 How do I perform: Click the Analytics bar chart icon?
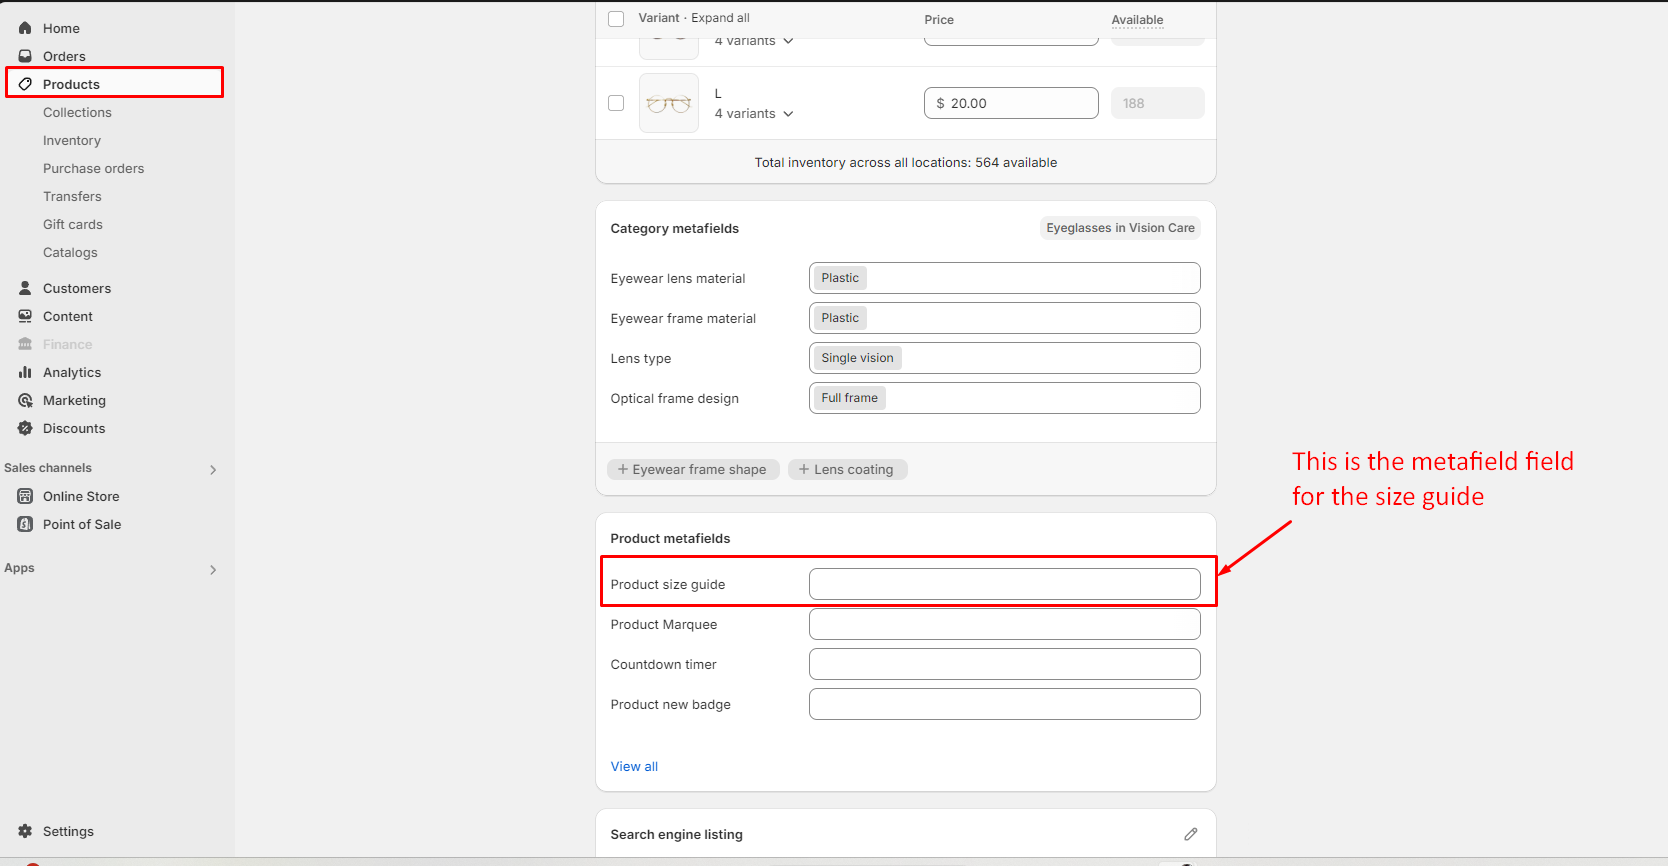(x=25, y=372)
